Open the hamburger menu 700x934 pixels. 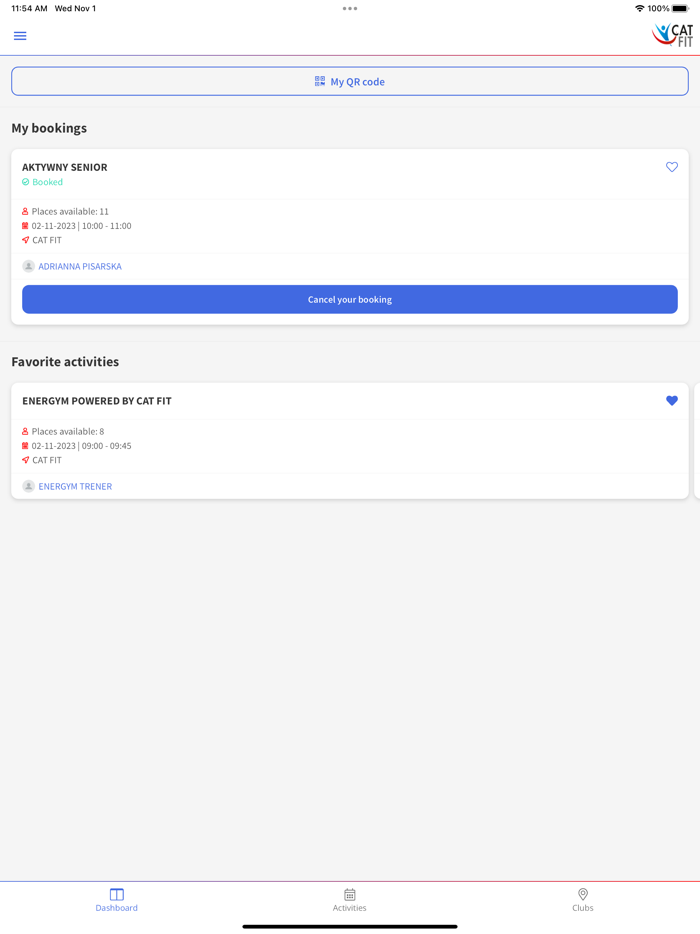20,36
